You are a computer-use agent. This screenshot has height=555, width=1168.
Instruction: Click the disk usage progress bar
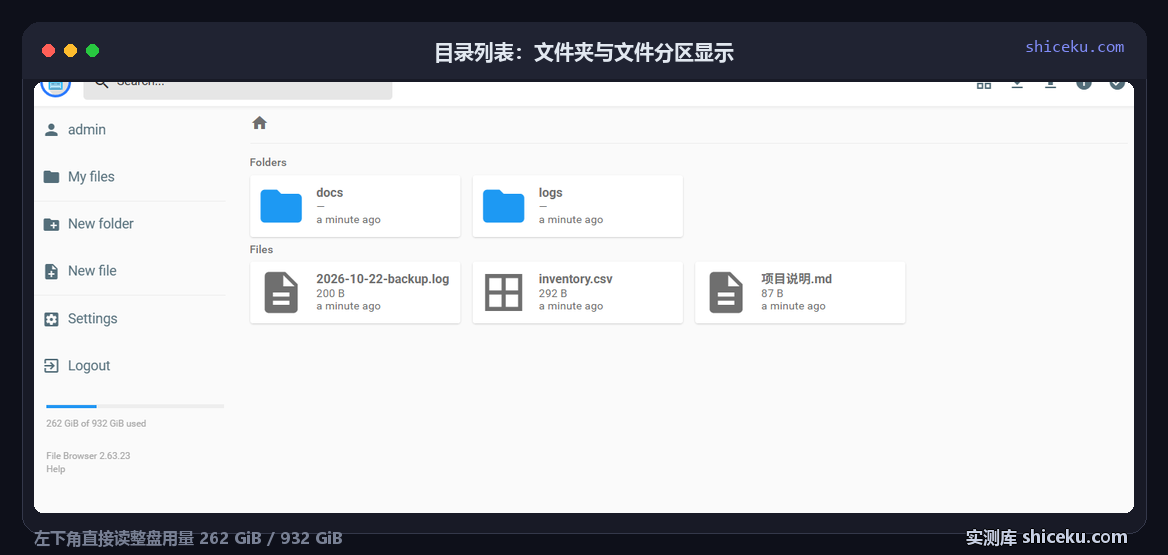[x=135, y=406]
